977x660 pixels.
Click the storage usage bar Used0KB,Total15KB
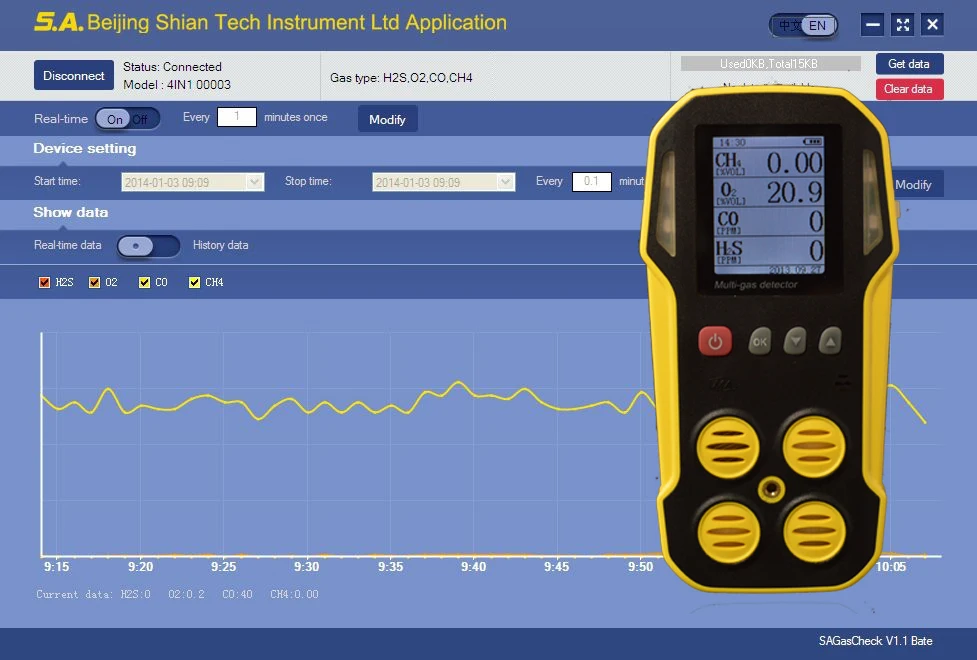click(x=771, y=64)
